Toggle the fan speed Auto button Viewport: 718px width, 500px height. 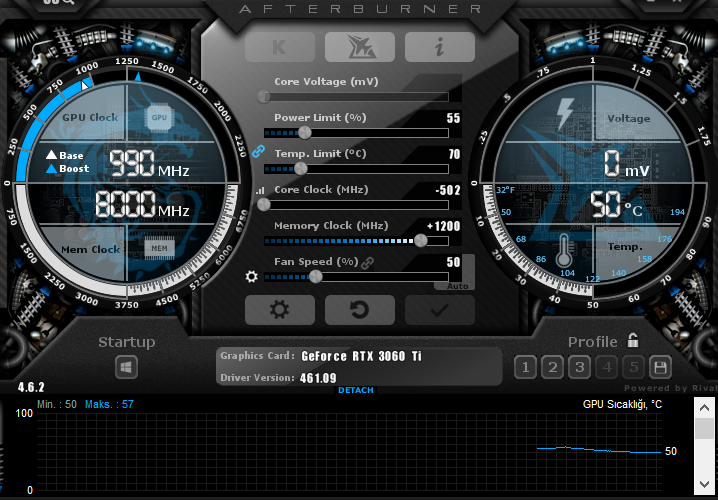457,286
